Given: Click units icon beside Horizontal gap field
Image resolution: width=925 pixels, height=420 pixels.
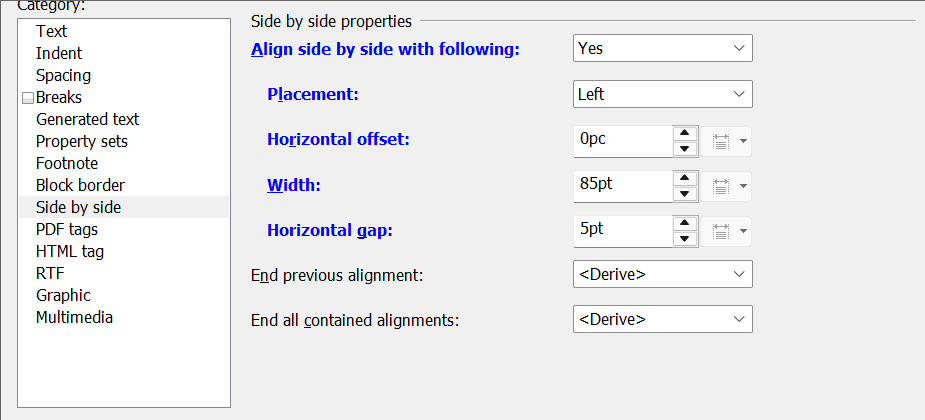Looking at the screenshot, I should pyautogui.click(x=726, y=232).
